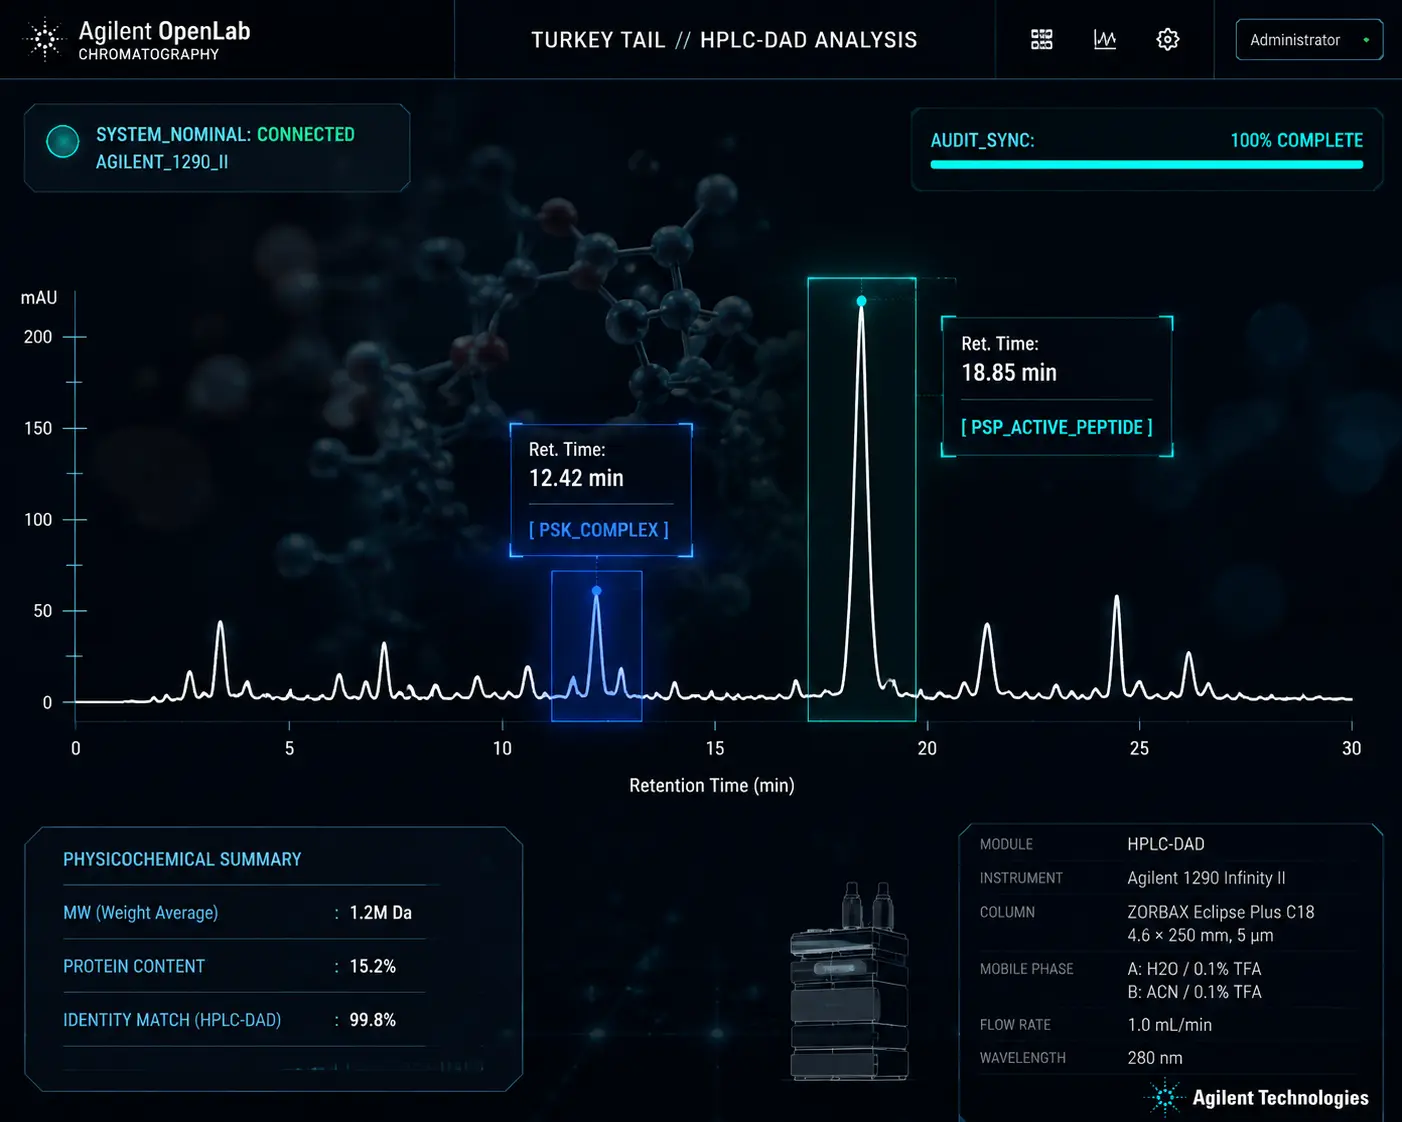Click the SYSTEM_NOMINAL: CONNECTED status text
Screen dimensions: 1402x1122
click(x=225, y=134)
